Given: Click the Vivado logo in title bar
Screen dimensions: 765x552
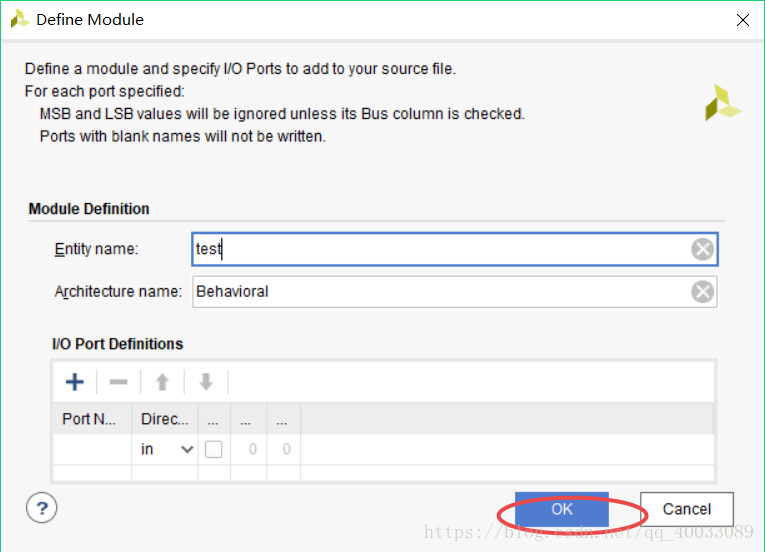Looking at the screenshot, I should point(20,20).
